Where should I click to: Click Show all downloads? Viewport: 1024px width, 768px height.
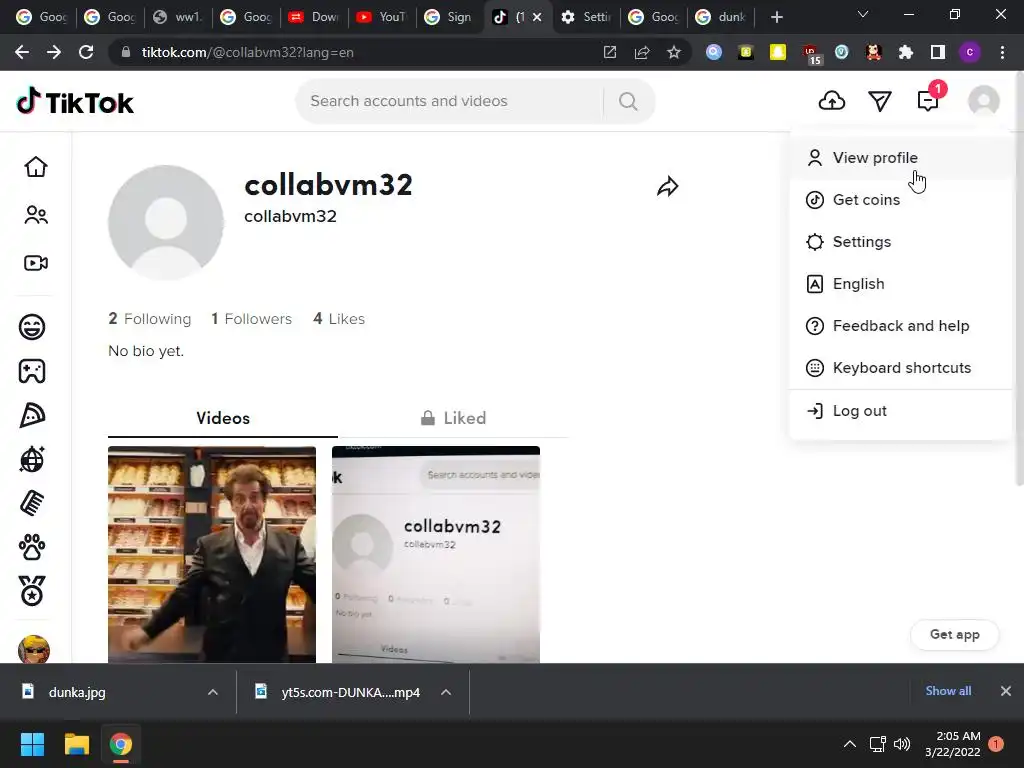pyautogui.click(x=948, y=691)
